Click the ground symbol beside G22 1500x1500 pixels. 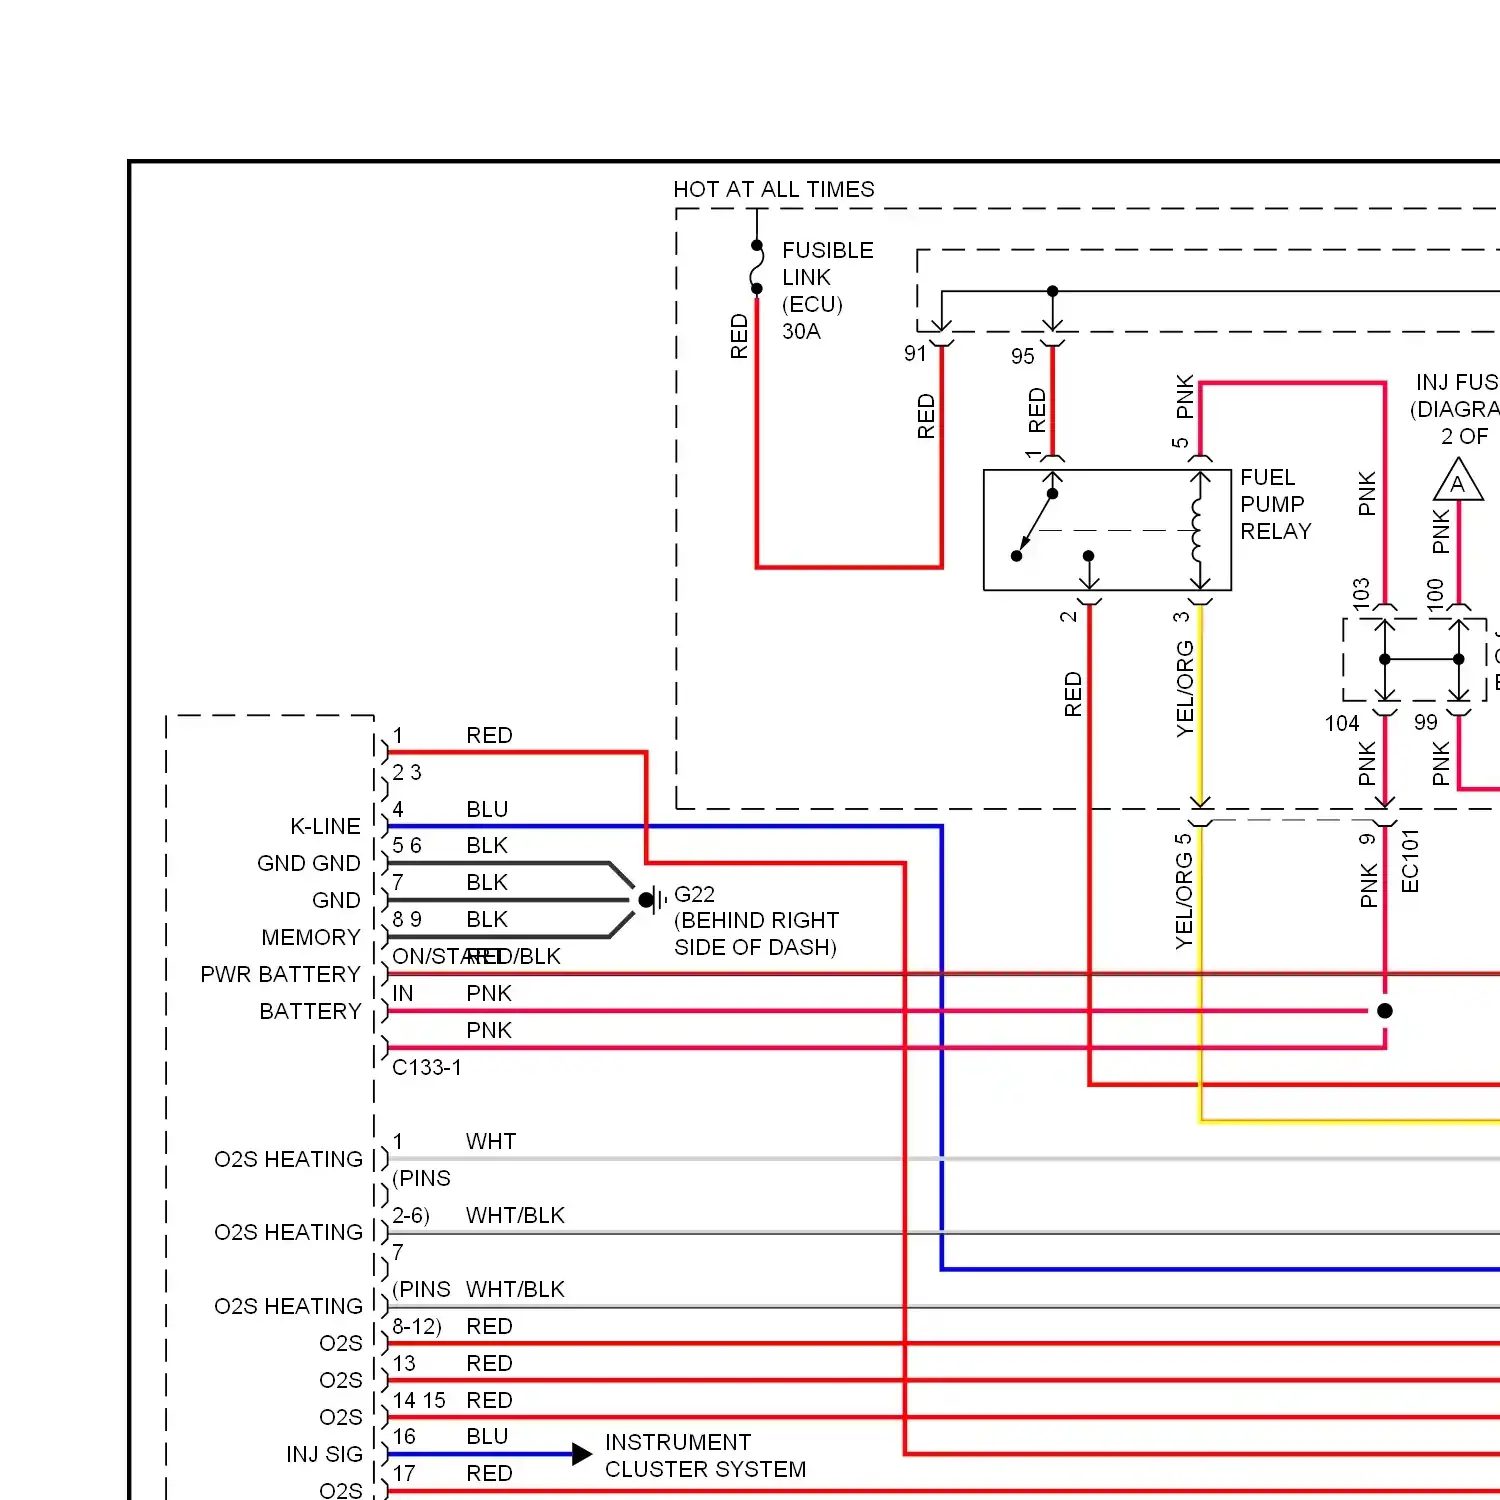[654, 900]
